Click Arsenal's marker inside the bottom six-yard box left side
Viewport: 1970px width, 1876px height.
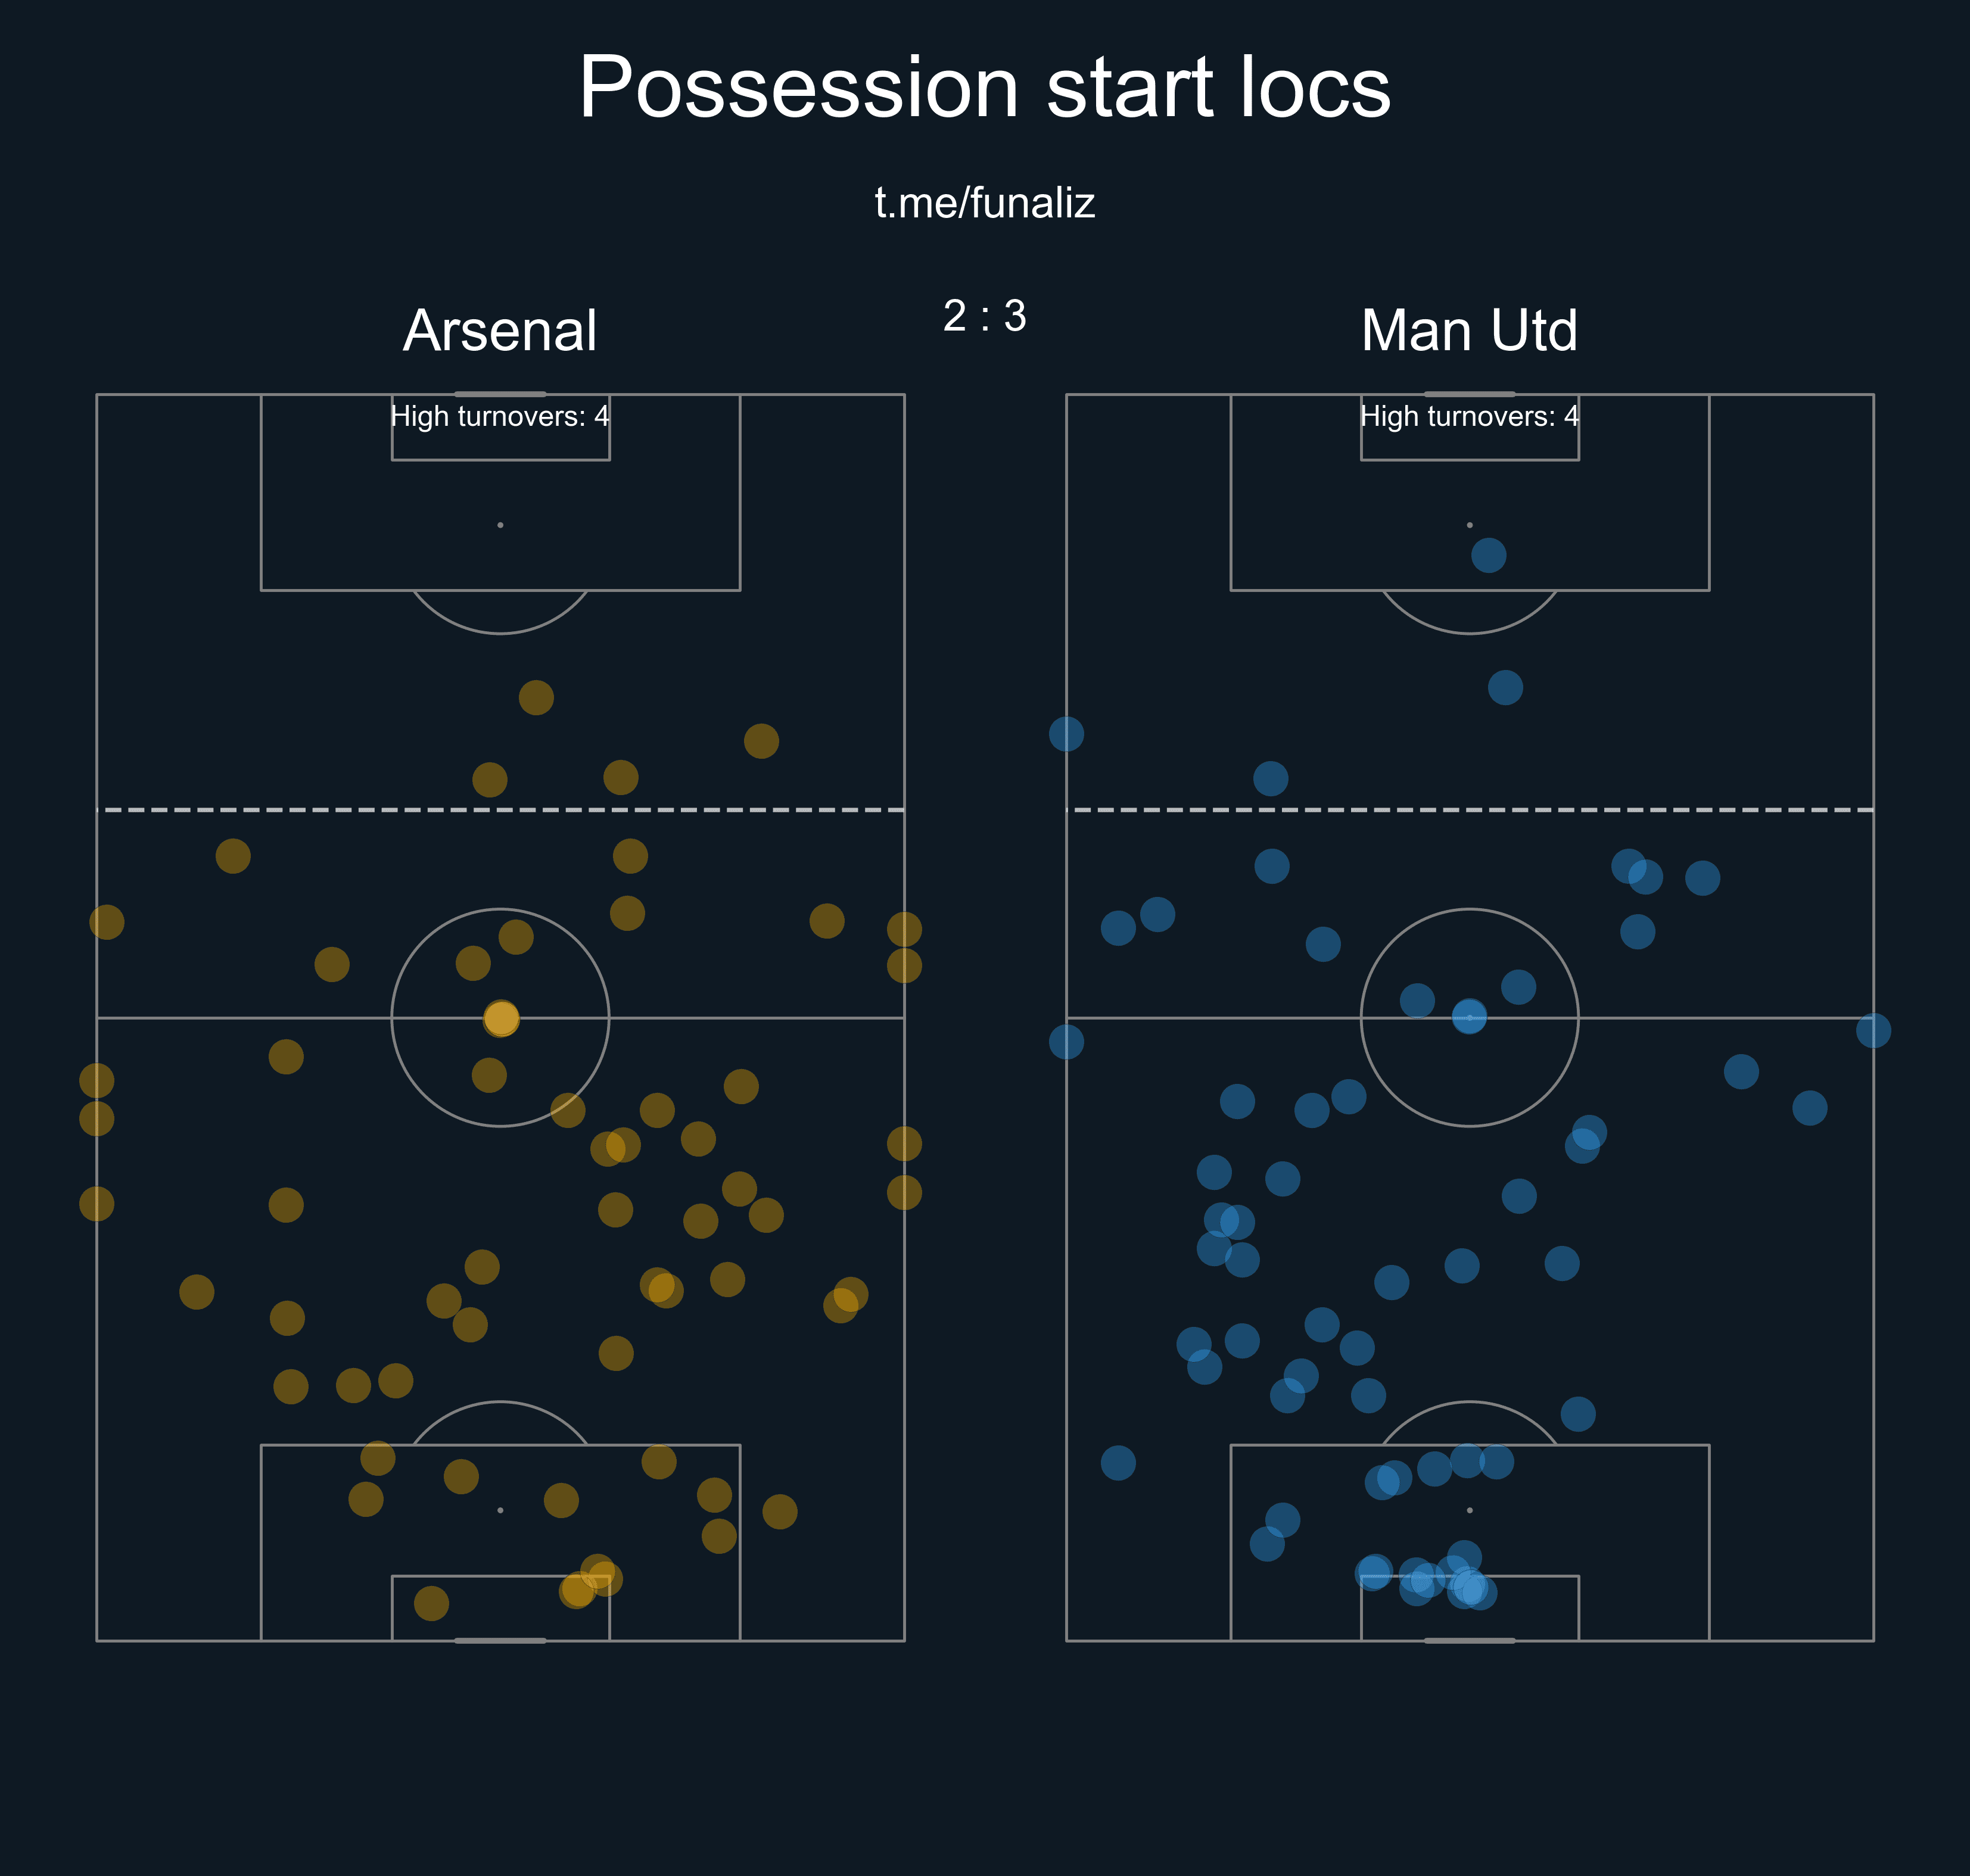(x=431, y=1603)
